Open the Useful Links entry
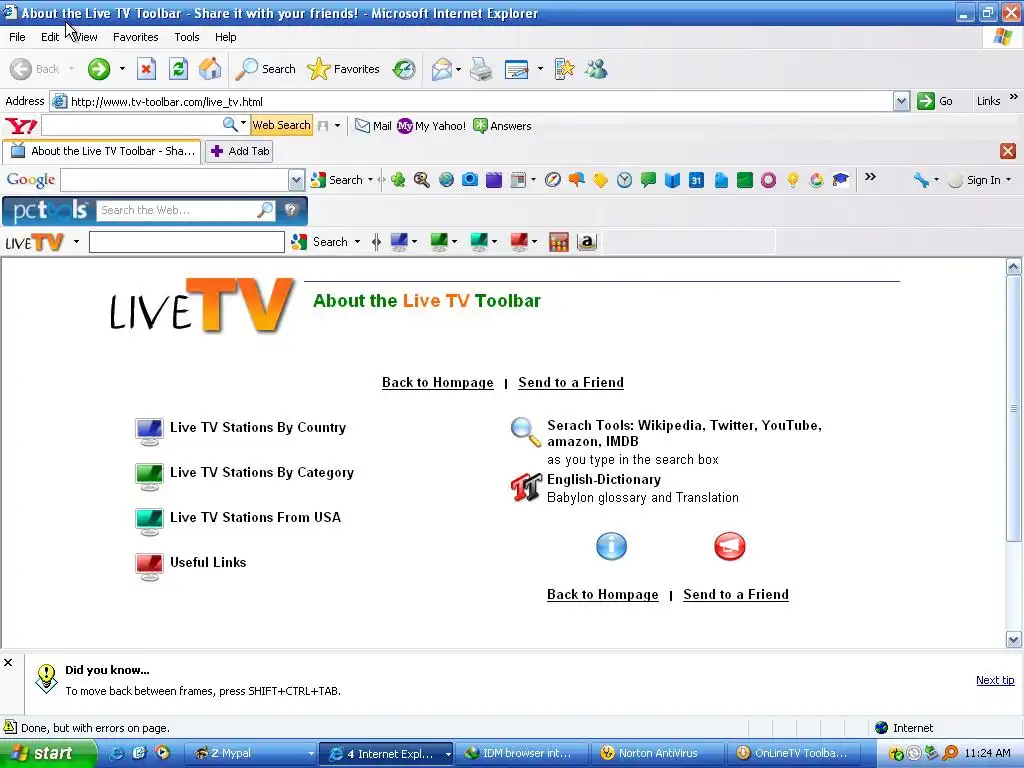The width and height of the screenshot is (1024, 768). click(x=208, y=562)
